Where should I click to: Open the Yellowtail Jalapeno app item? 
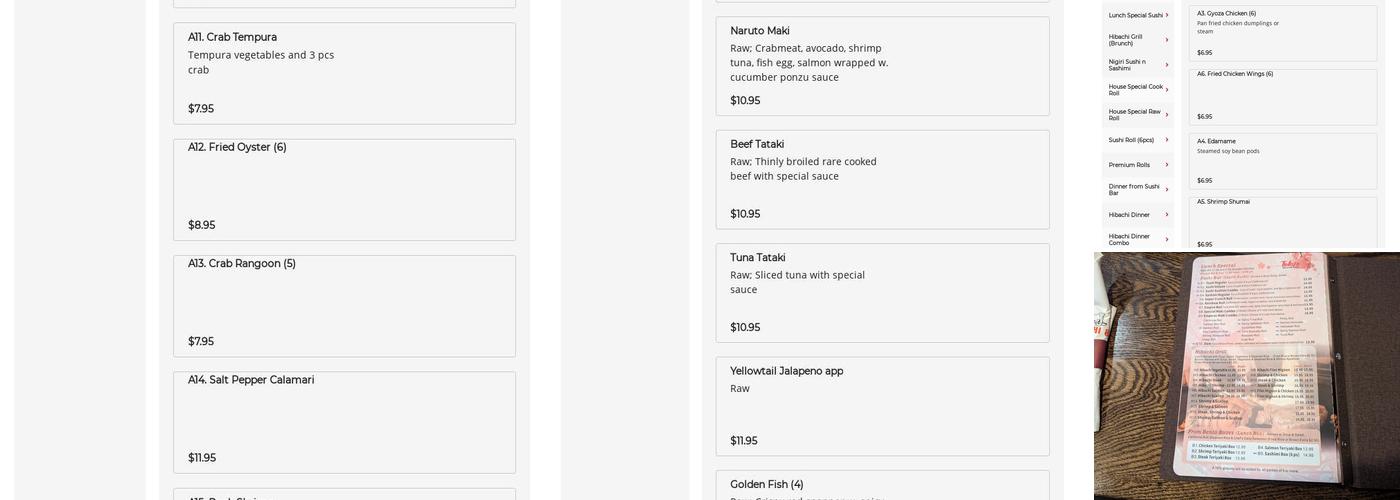(x=882, y=406)
